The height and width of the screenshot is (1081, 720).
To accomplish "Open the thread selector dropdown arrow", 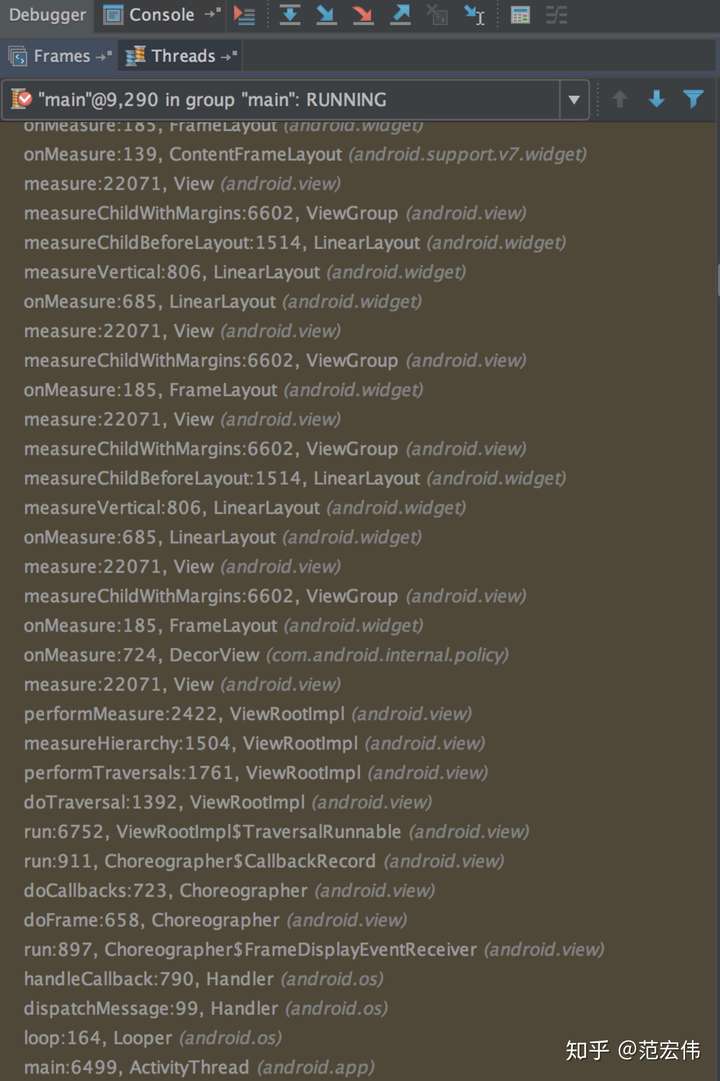I will pyautogui.click(x=573, y=100).
